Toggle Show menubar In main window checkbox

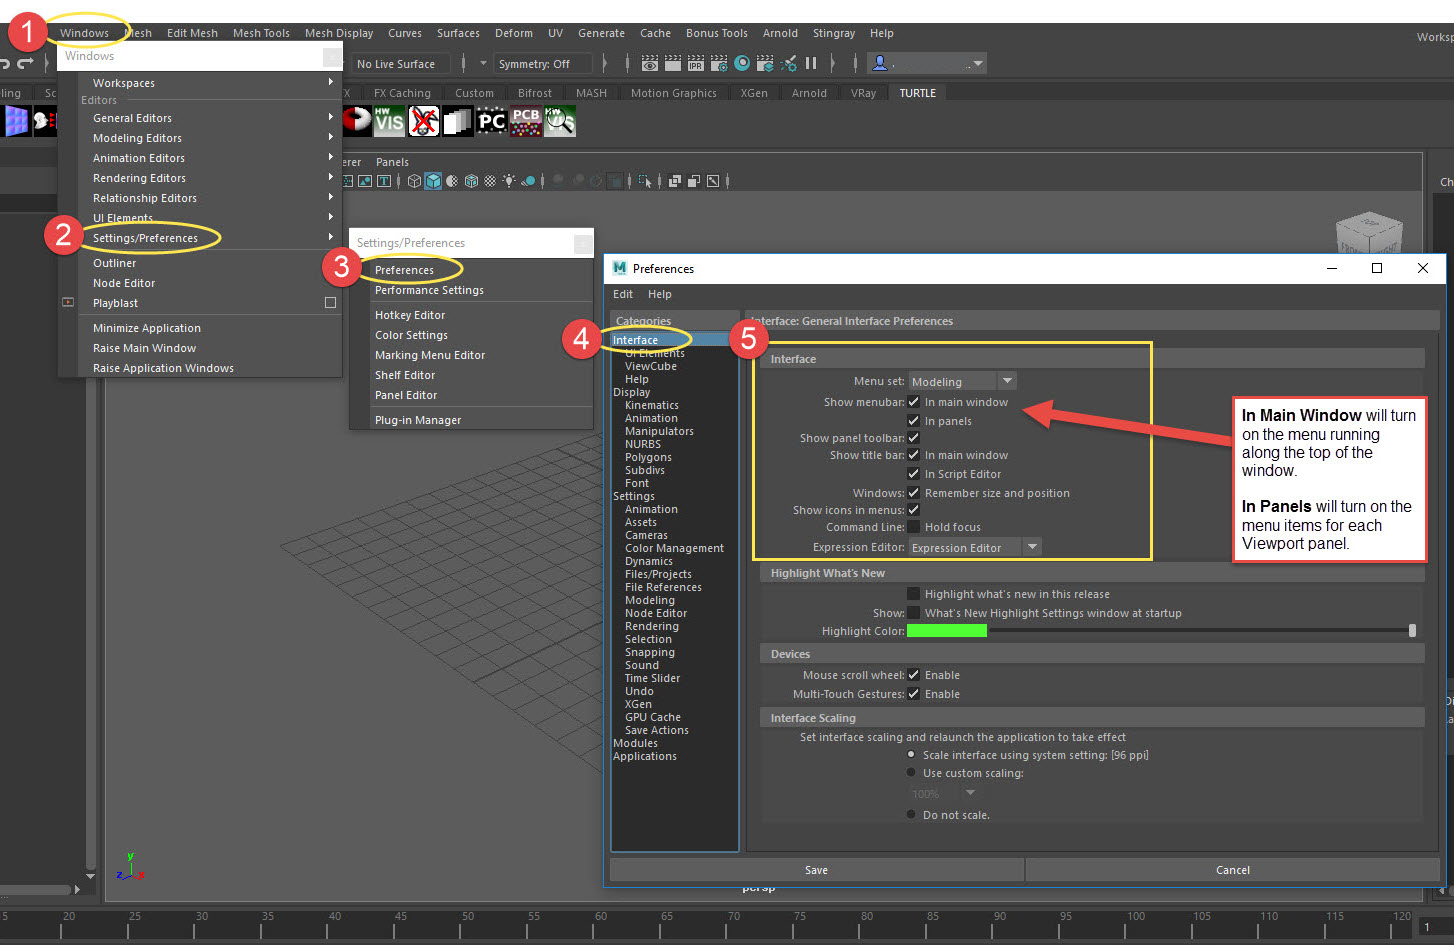click(913, 402)
